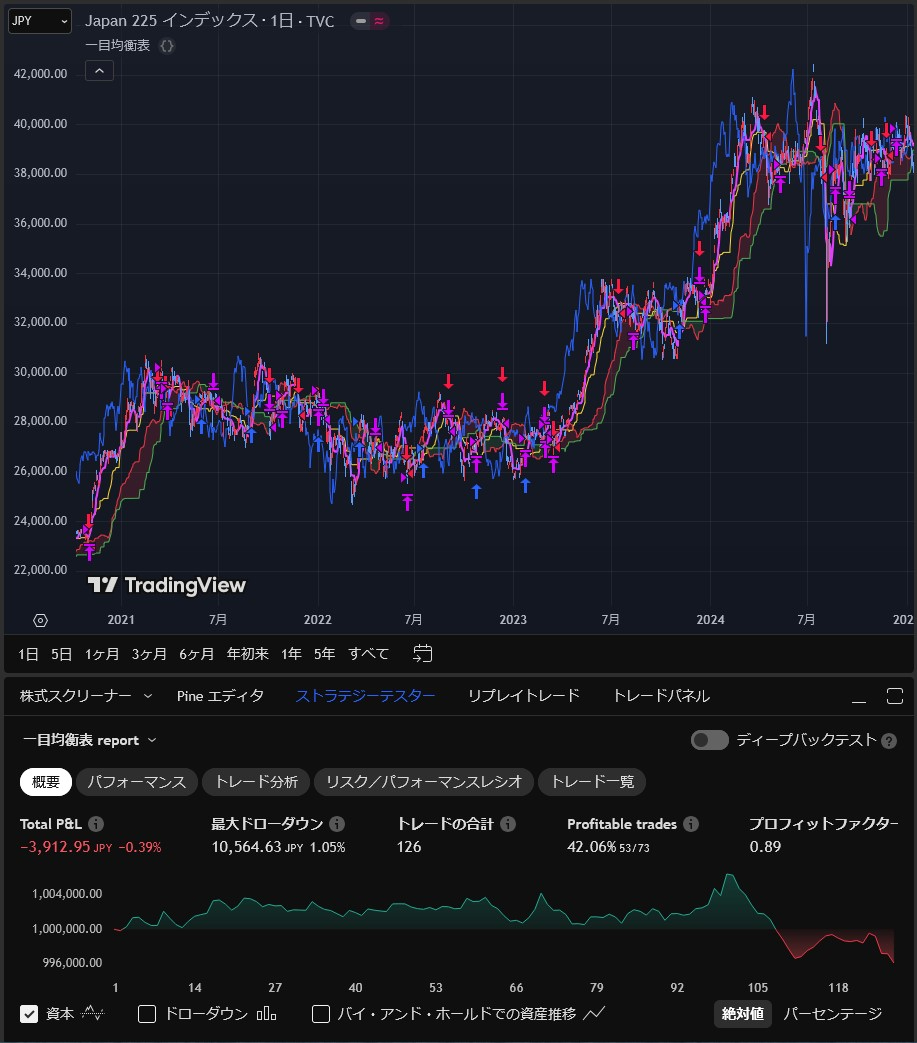Screen dimensions: 917x1043
Task: Open the JPY currency dropdown
Action: 39,21
